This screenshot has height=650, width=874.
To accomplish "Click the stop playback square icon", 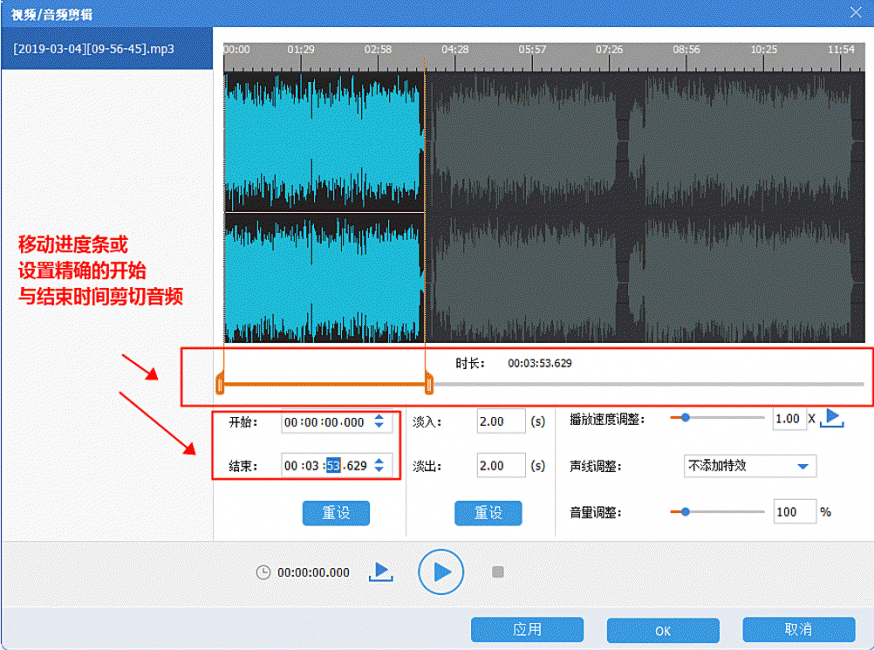I will pyautogui.click(x=498, y=572).
